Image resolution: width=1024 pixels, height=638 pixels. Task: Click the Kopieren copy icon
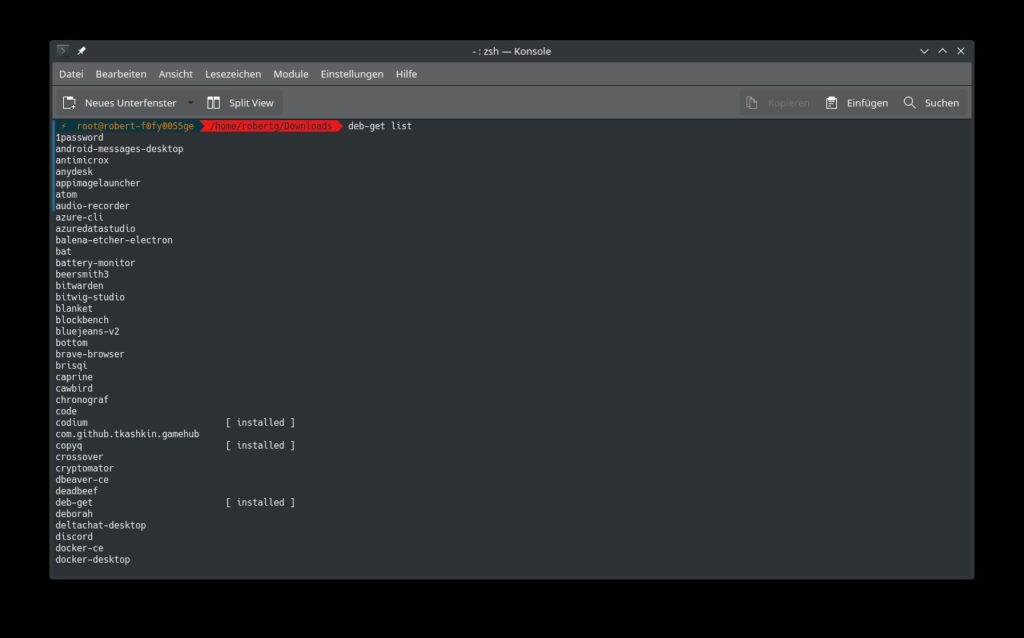coord(752,103)
